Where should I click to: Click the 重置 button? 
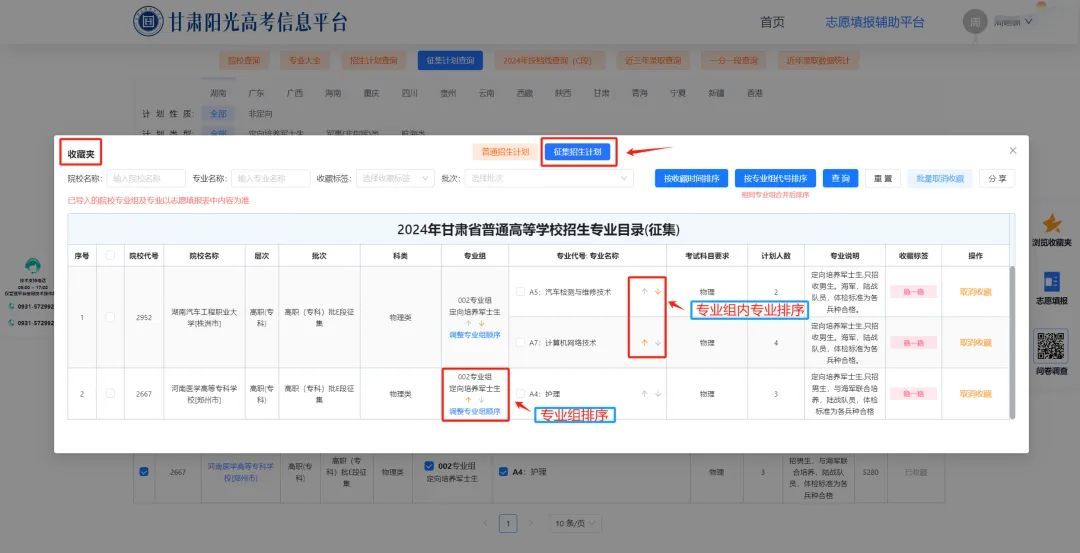pos(882,178)
